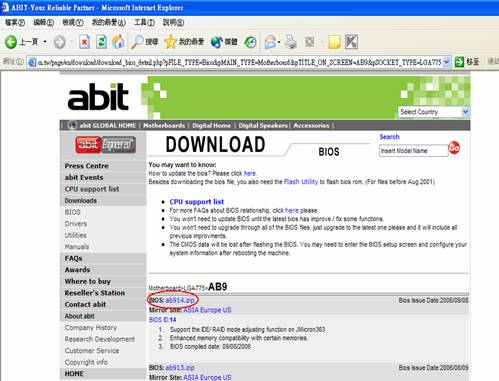
Task: Open the Search magnifier toolbar icon
Action: pyautogui.click(x=136, y=42)
